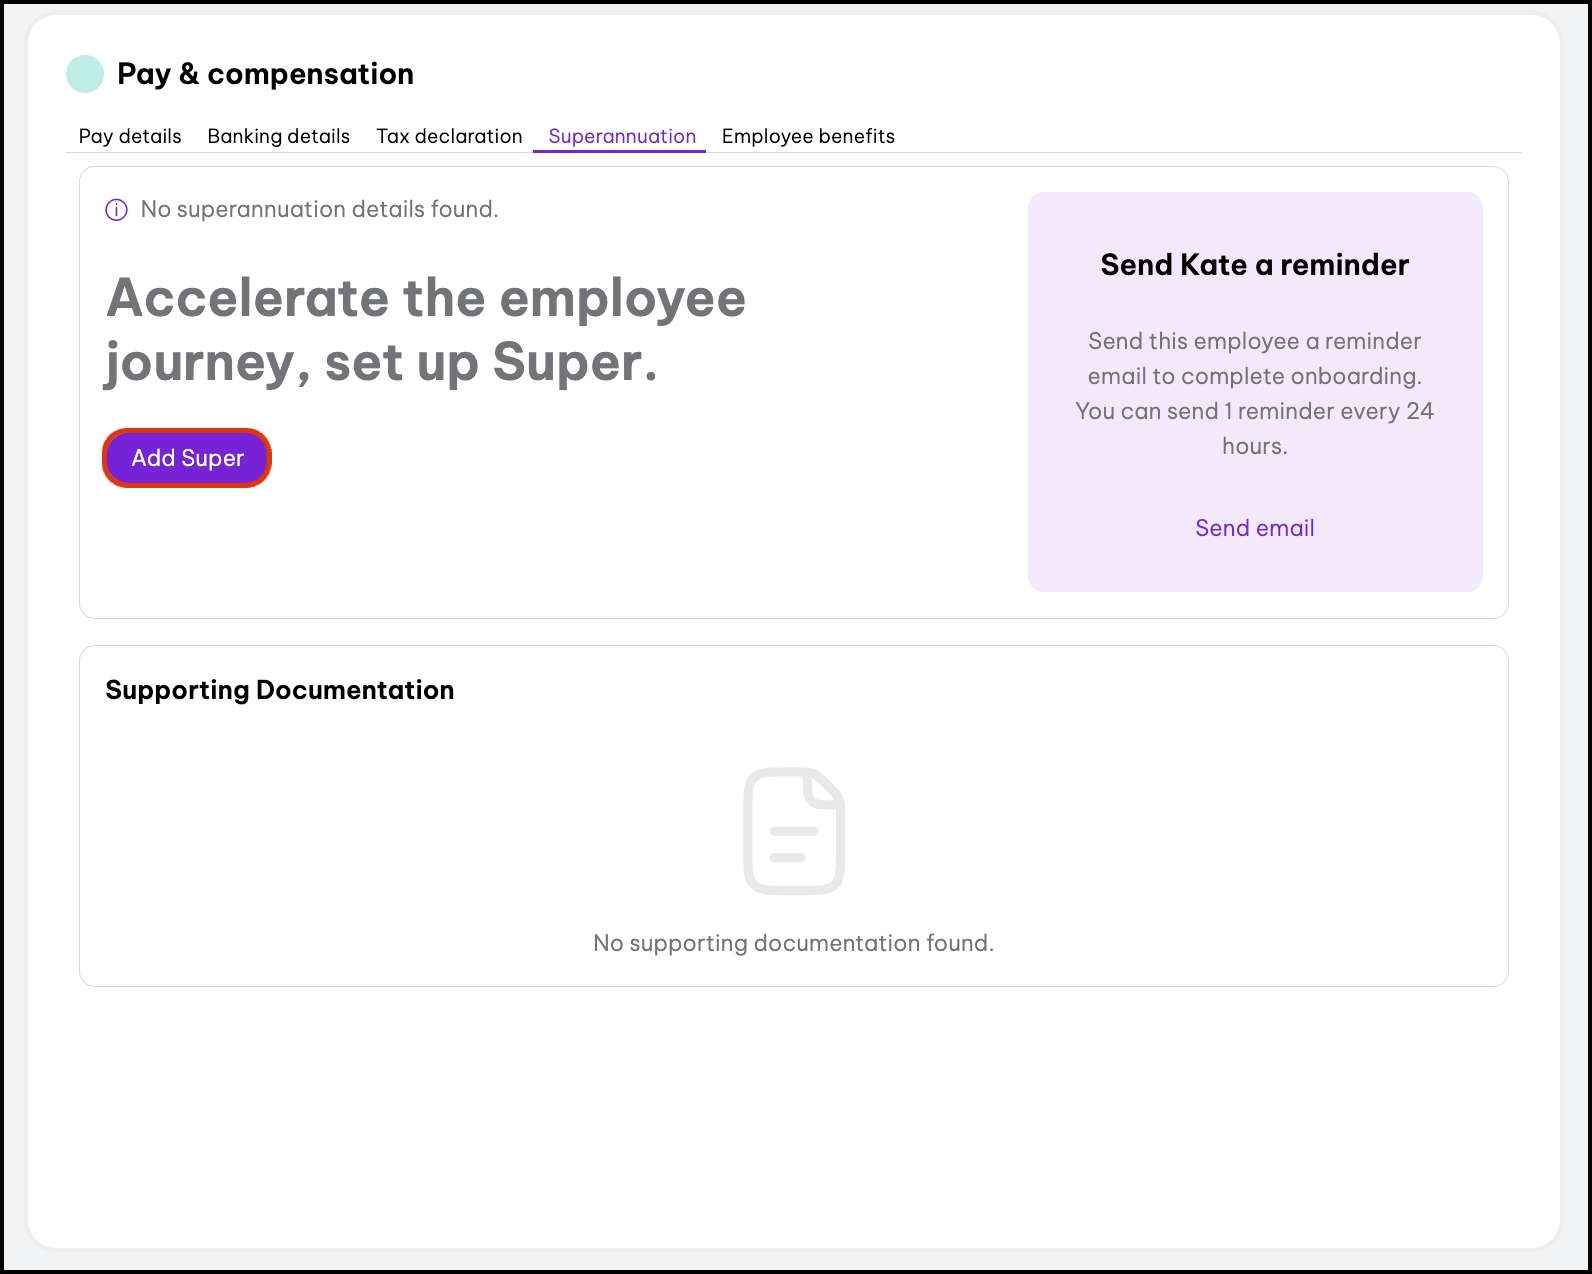The width and height of the screenshot is (1592, 1274).
Task: Click the 'No supporting documentation found.' text
Action: [x=793, y=943]
